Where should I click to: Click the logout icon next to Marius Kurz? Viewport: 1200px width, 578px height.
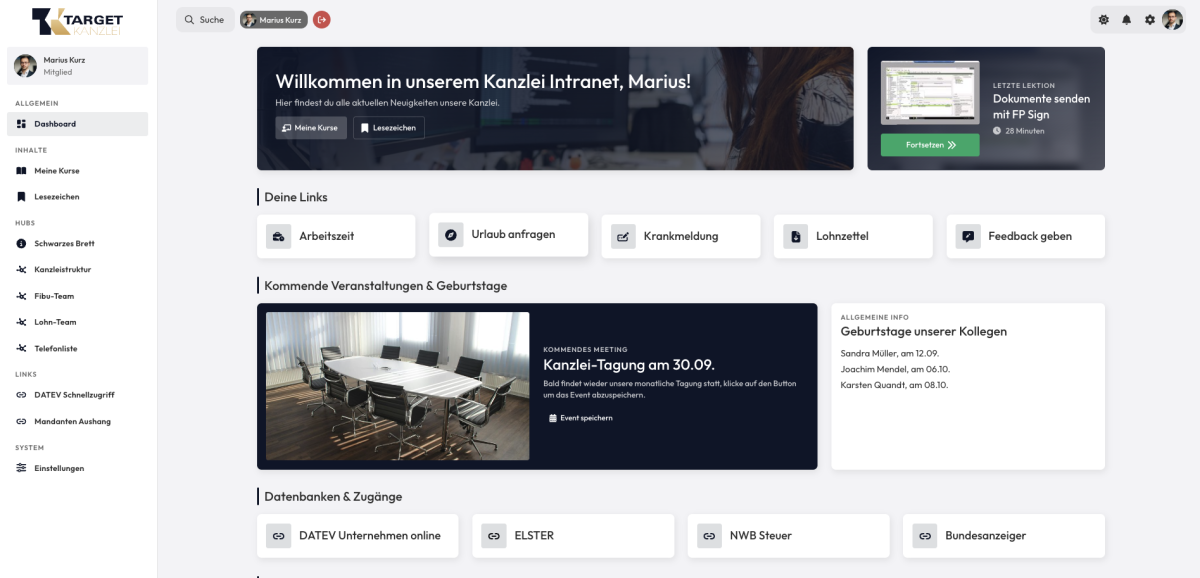point(321,19)
